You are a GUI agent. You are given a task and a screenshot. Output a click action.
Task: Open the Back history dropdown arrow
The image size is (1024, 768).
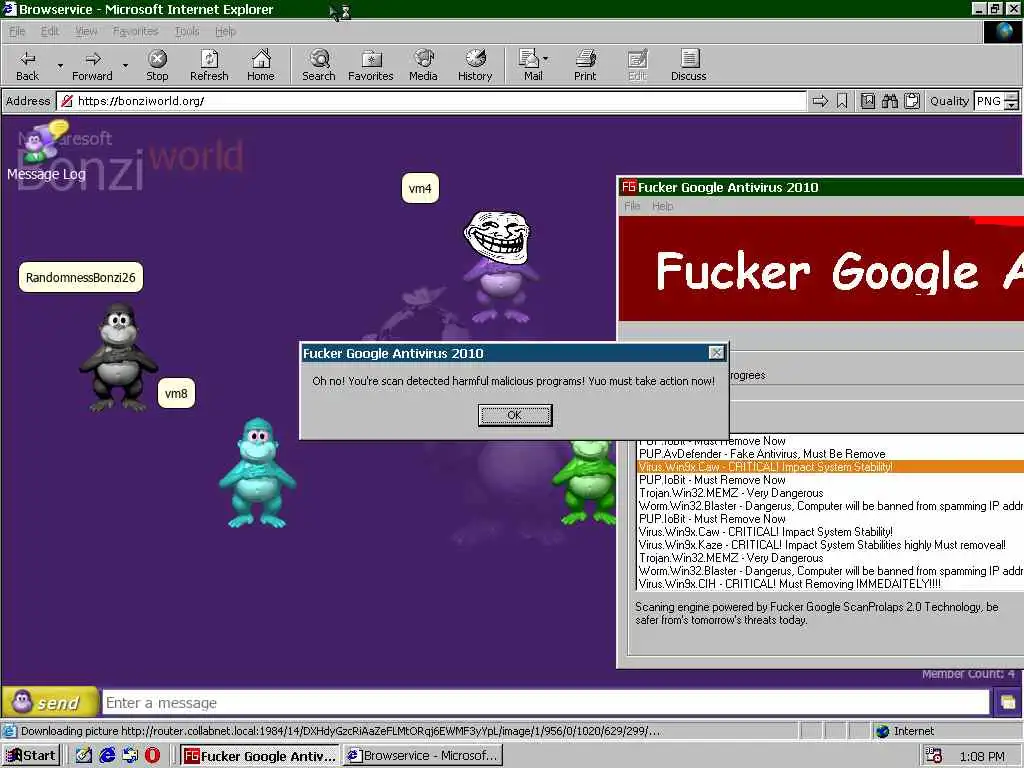[x=60, y=65]
